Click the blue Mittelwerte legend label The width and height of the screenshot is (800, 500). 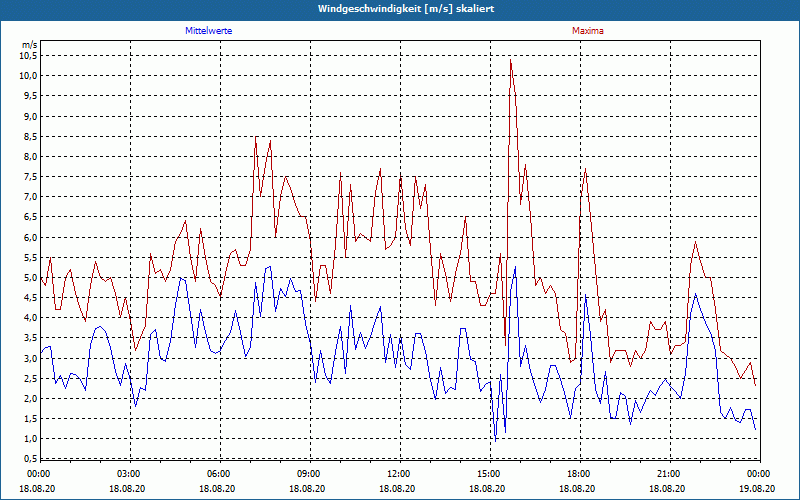pos(208,31)
